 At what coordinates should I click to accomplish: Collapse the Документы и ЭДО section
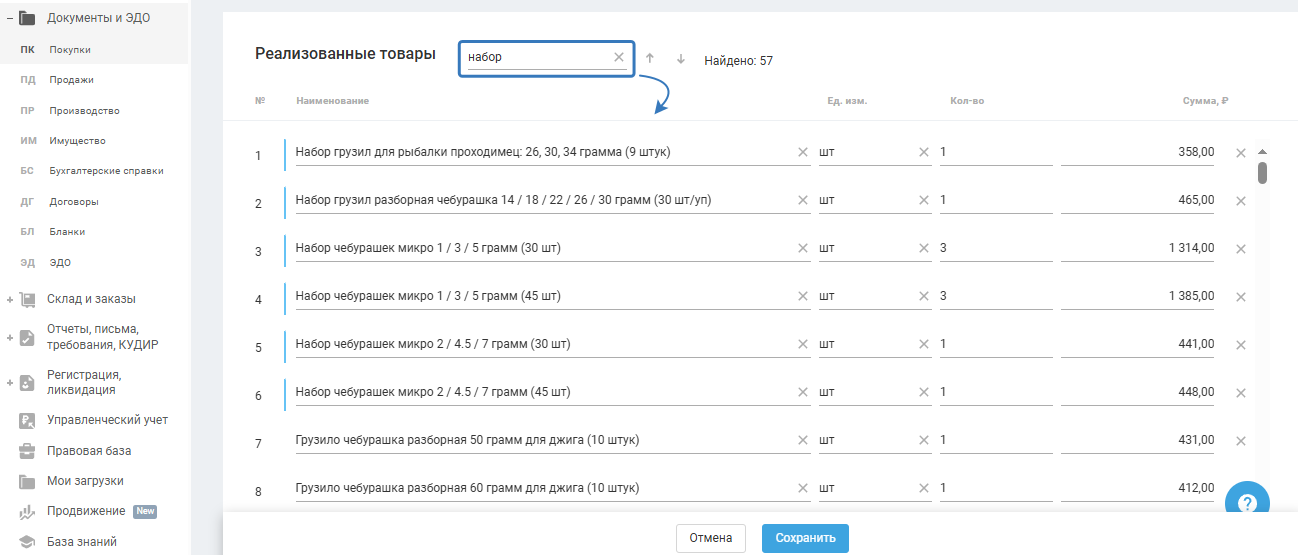pos(9,18)
